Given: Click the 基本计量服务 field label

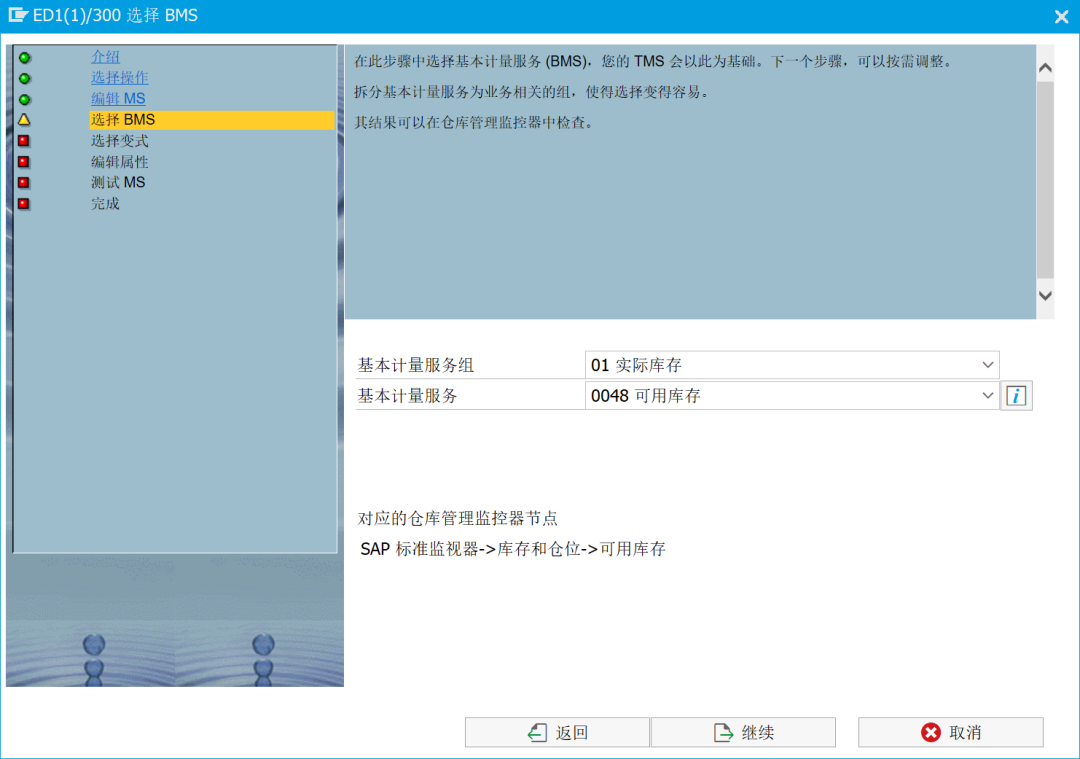Looking at the screenshot, I should (408, 396).
